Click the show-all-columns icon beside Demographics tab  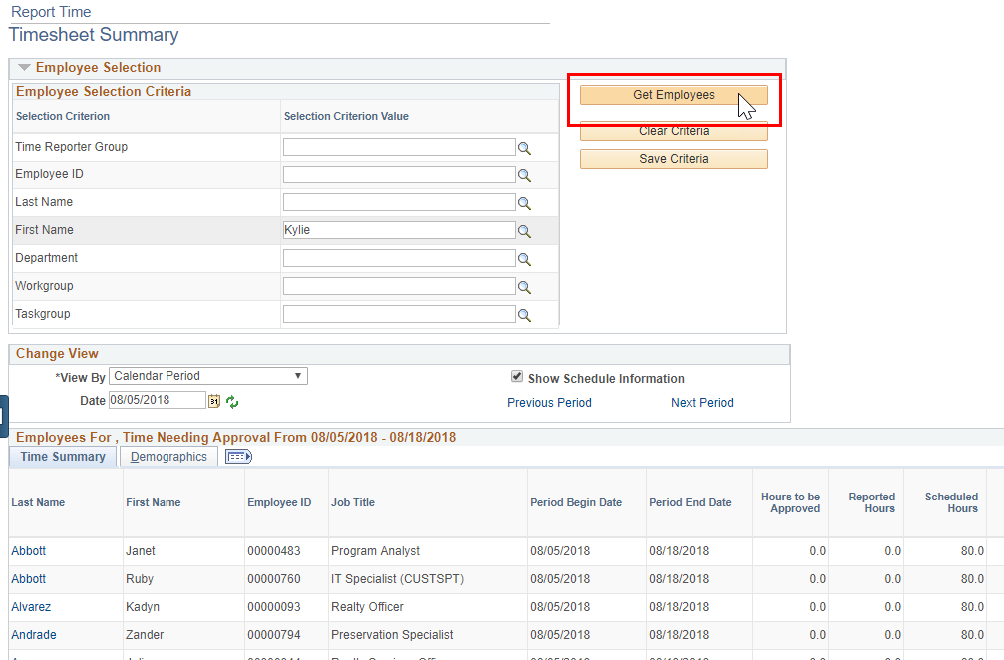pos(237,456)
